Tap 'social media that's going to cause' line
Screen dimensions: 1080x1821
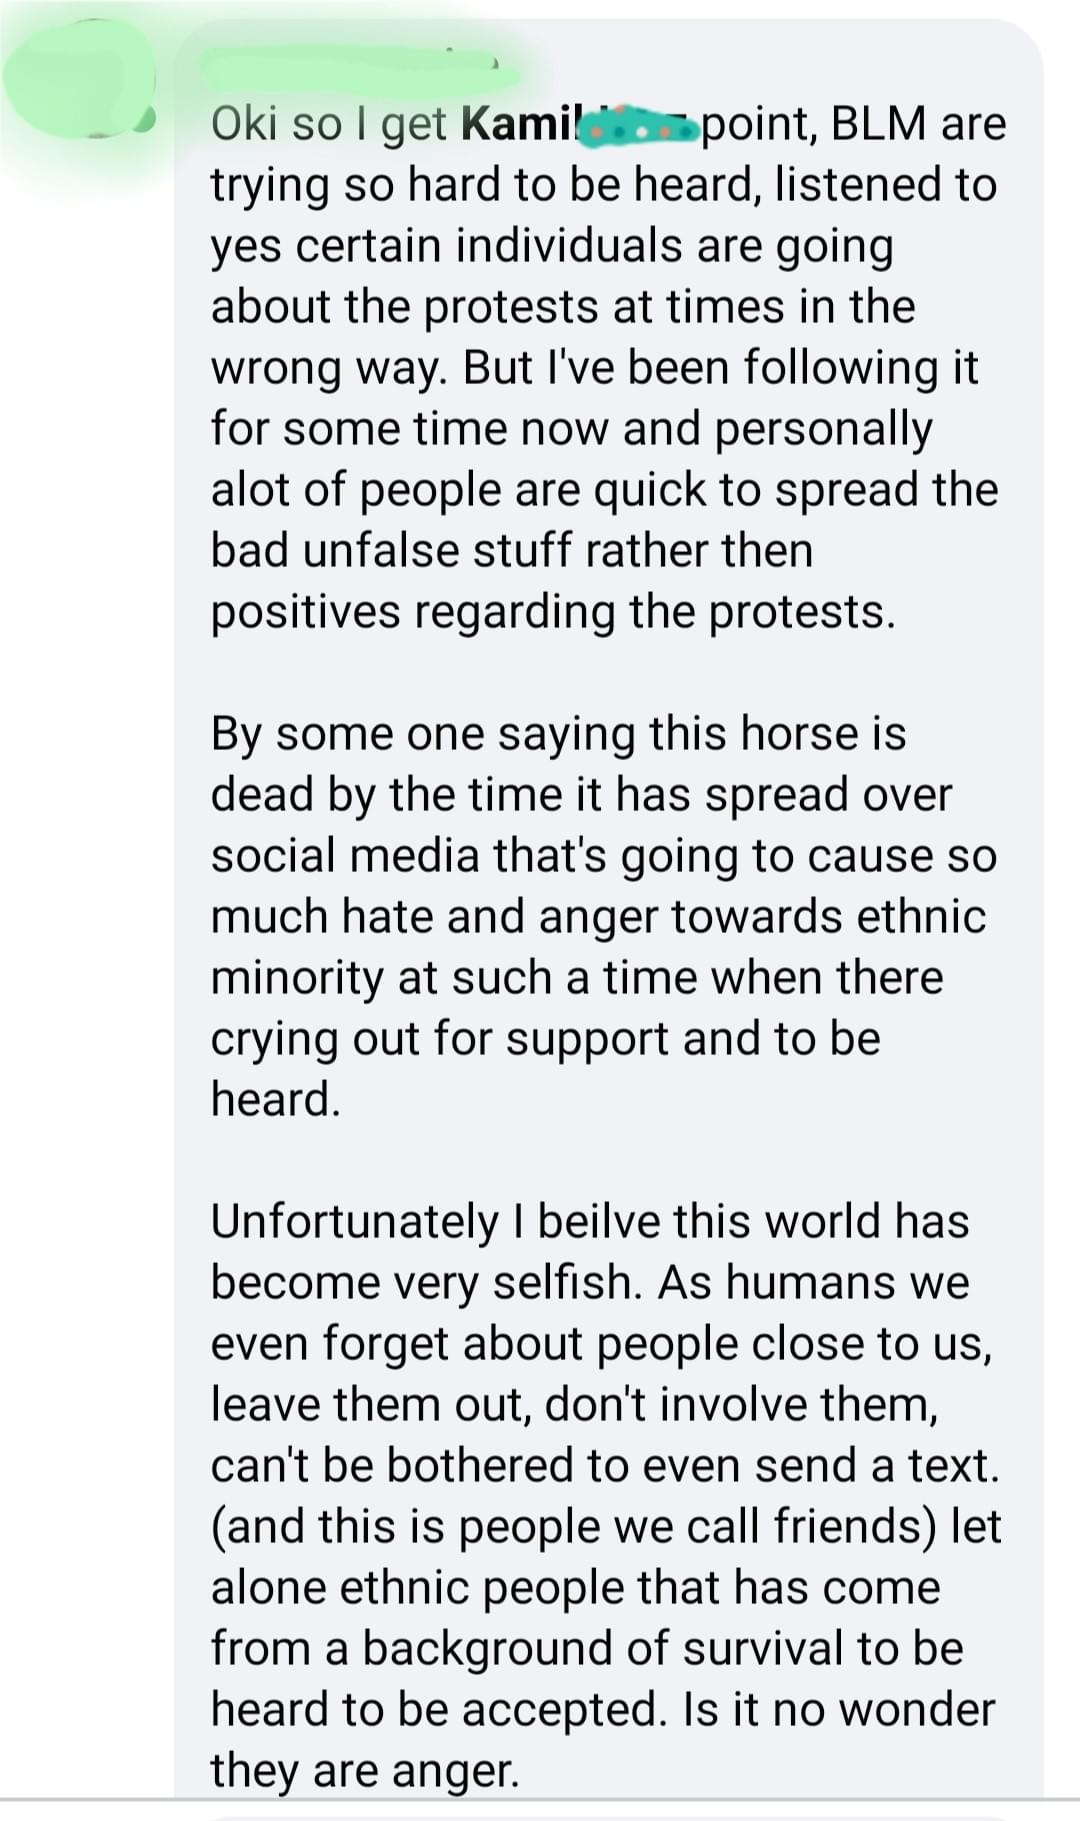point(604,855)
